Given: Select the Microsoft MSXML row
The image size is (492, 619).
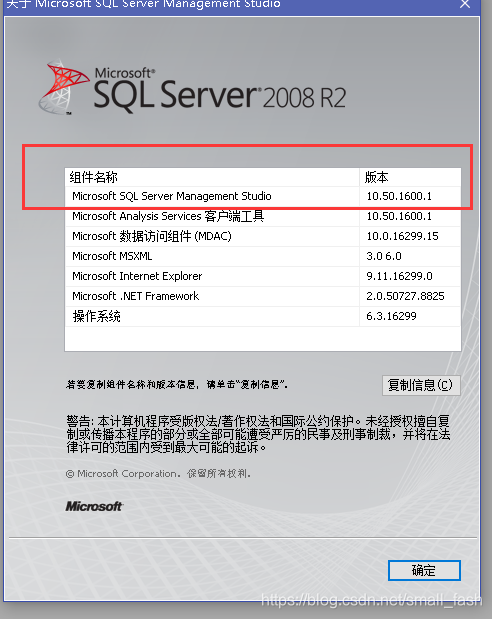Looking at the screenshot, I should pos(263,256).
